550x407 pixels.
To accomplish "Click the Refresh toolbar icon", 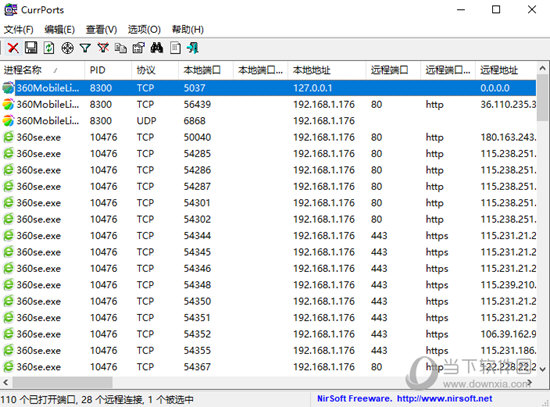I will 49,48.
